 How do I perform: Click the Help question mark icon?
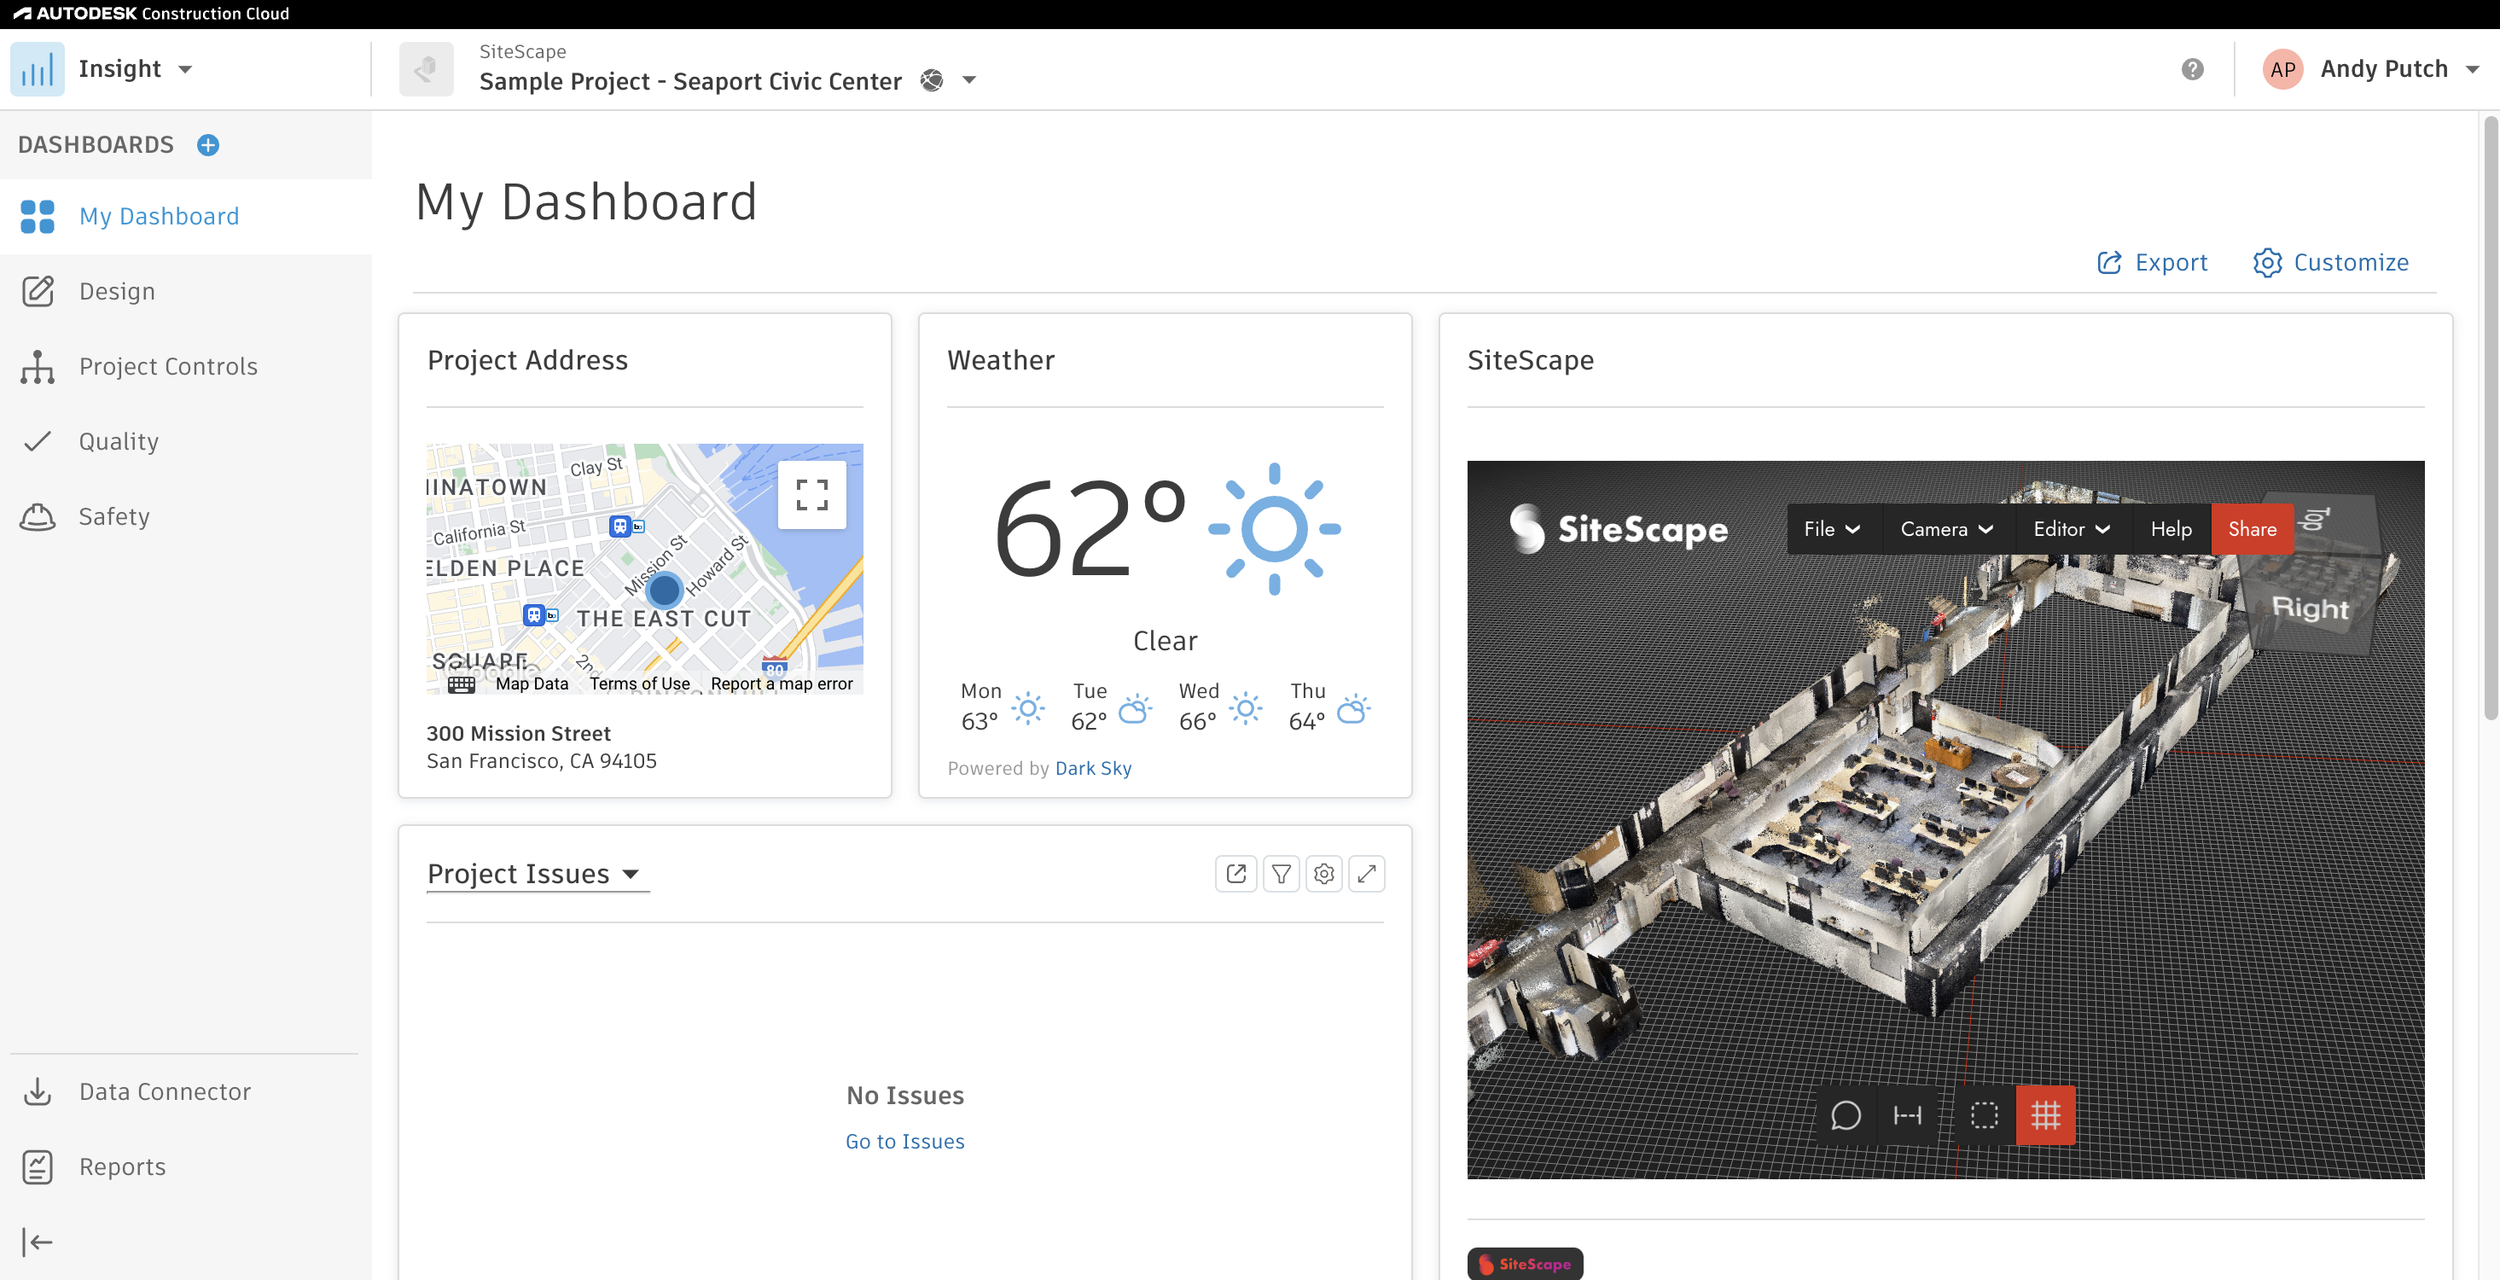pos(2192,68)
